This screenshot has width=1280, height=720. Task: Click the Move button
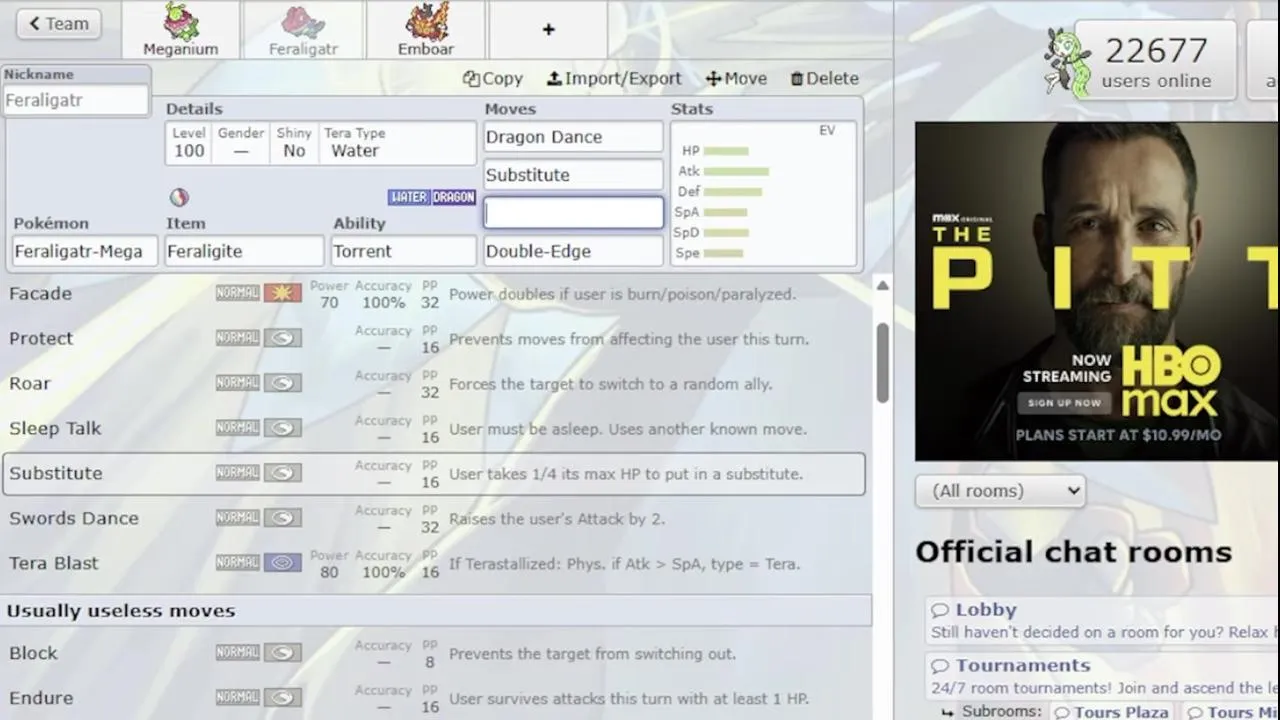(x=736, y=78)
